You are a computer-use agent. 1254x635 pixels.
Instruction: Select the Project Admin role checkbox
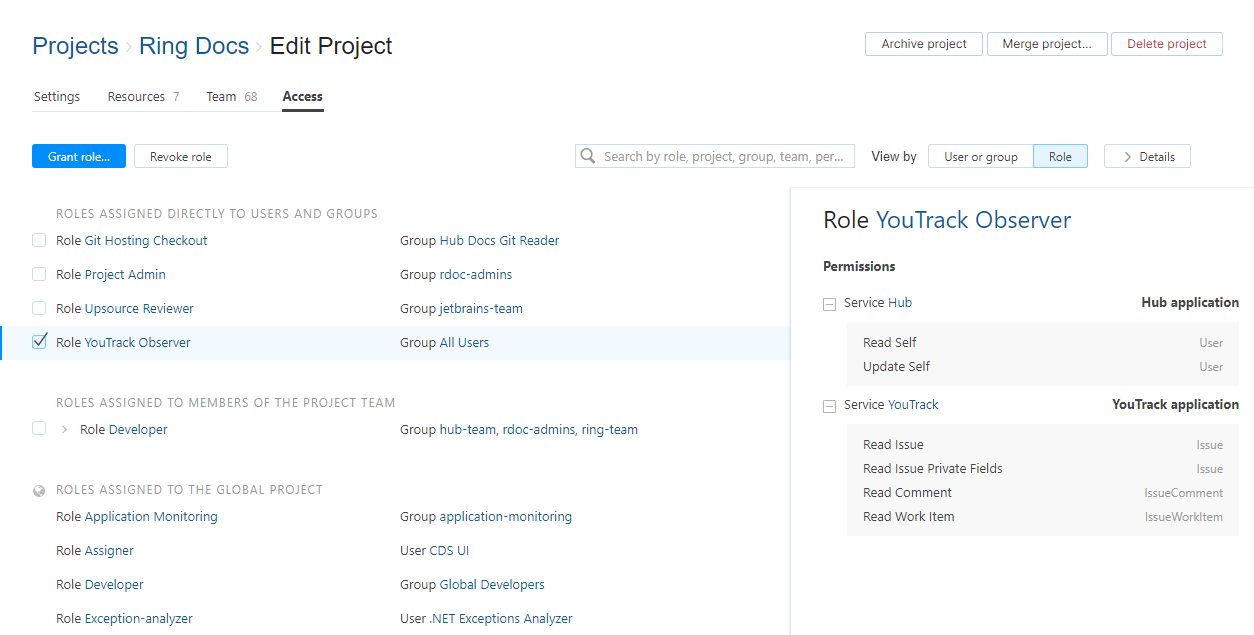pyautogui.click(x=39, y=274)
